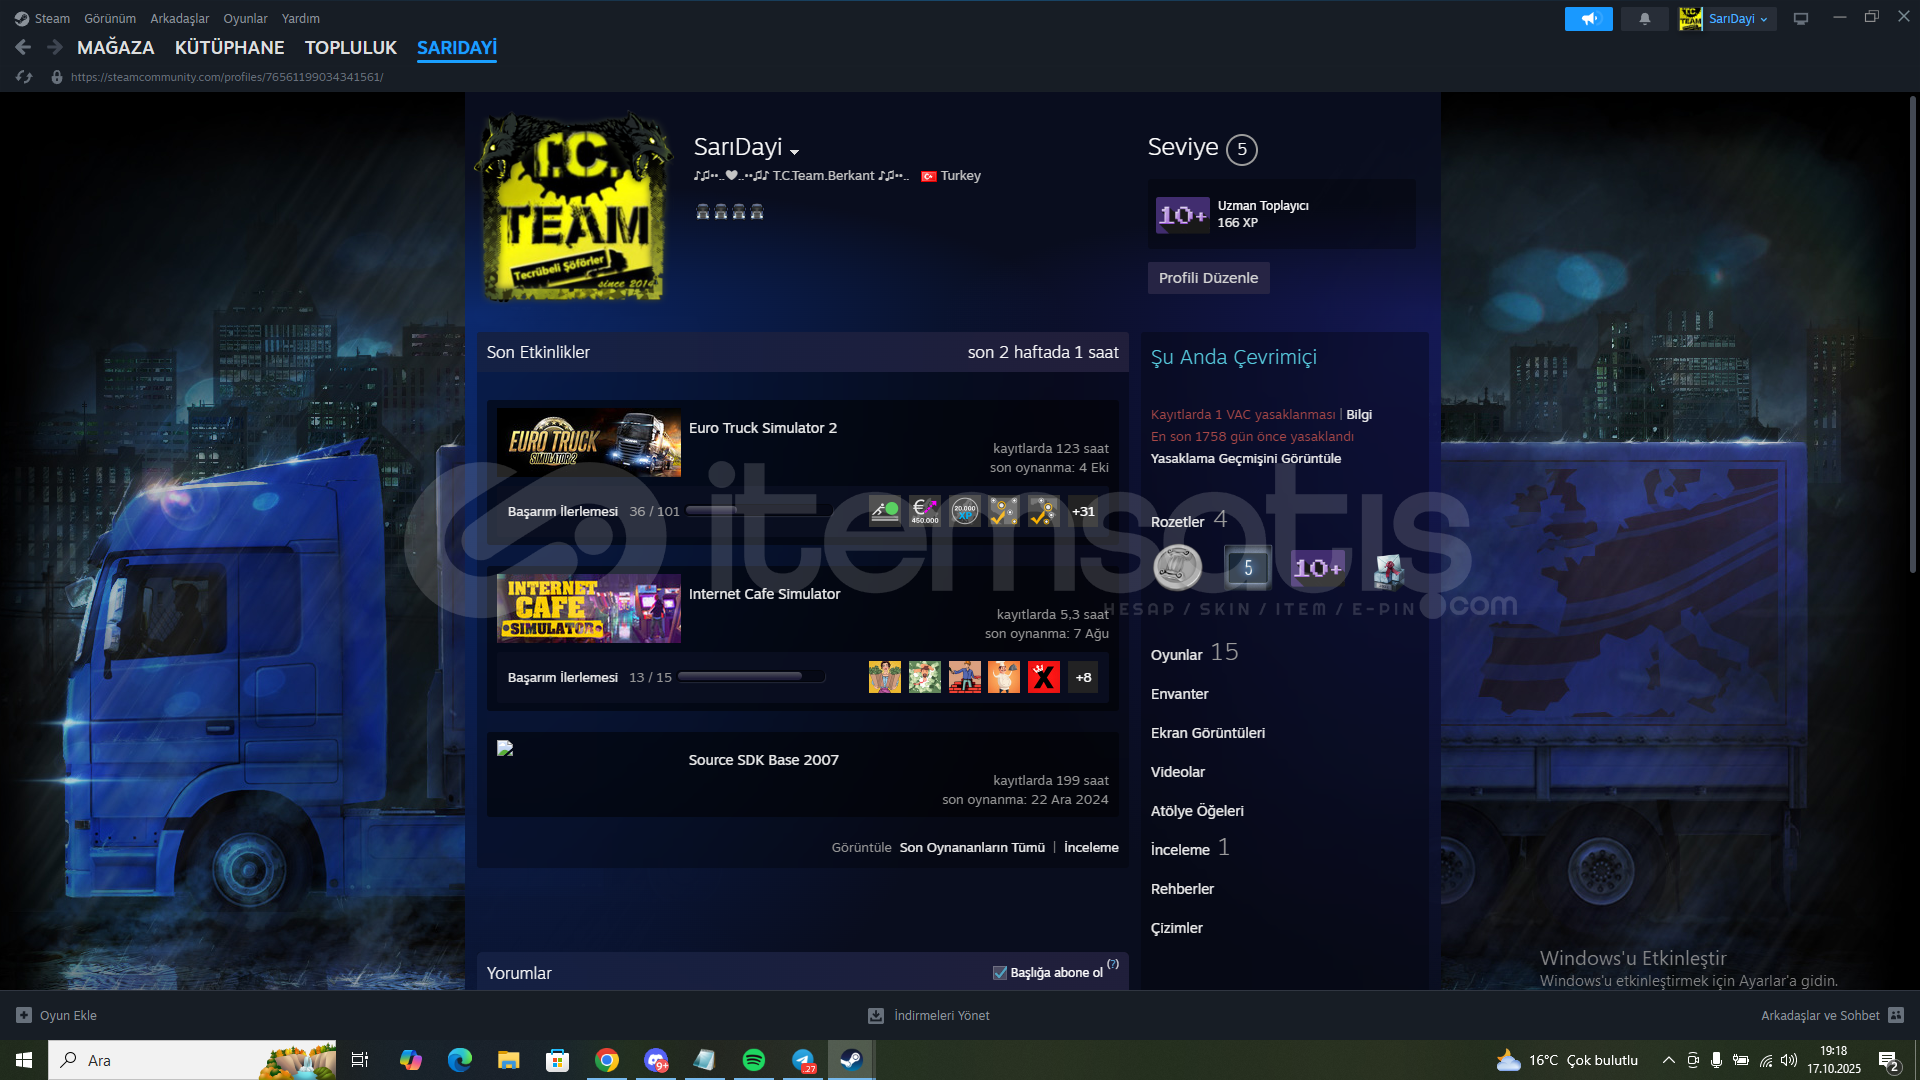Open the Envanter link
The width and height of the screenshot is (1920, 1080).
point(1179,694)
